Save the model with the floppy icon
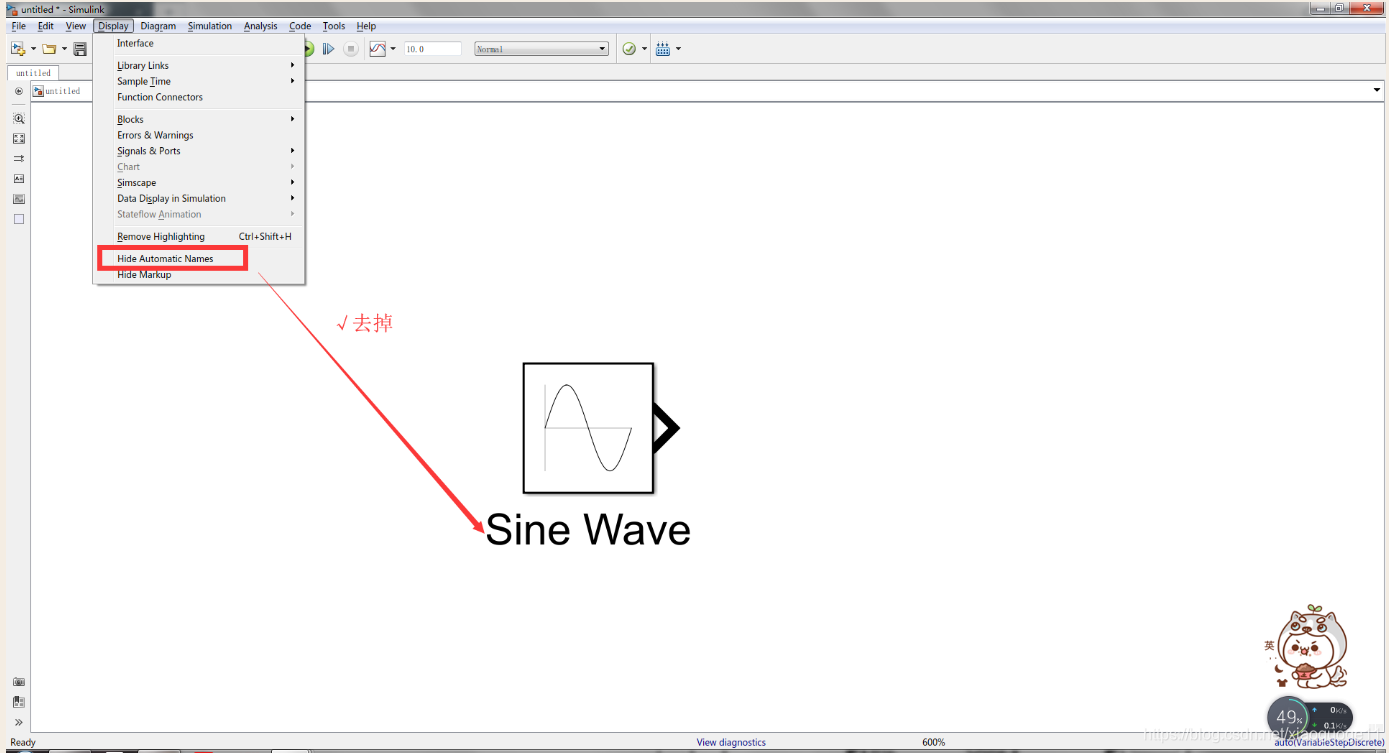 pos(80,48)
